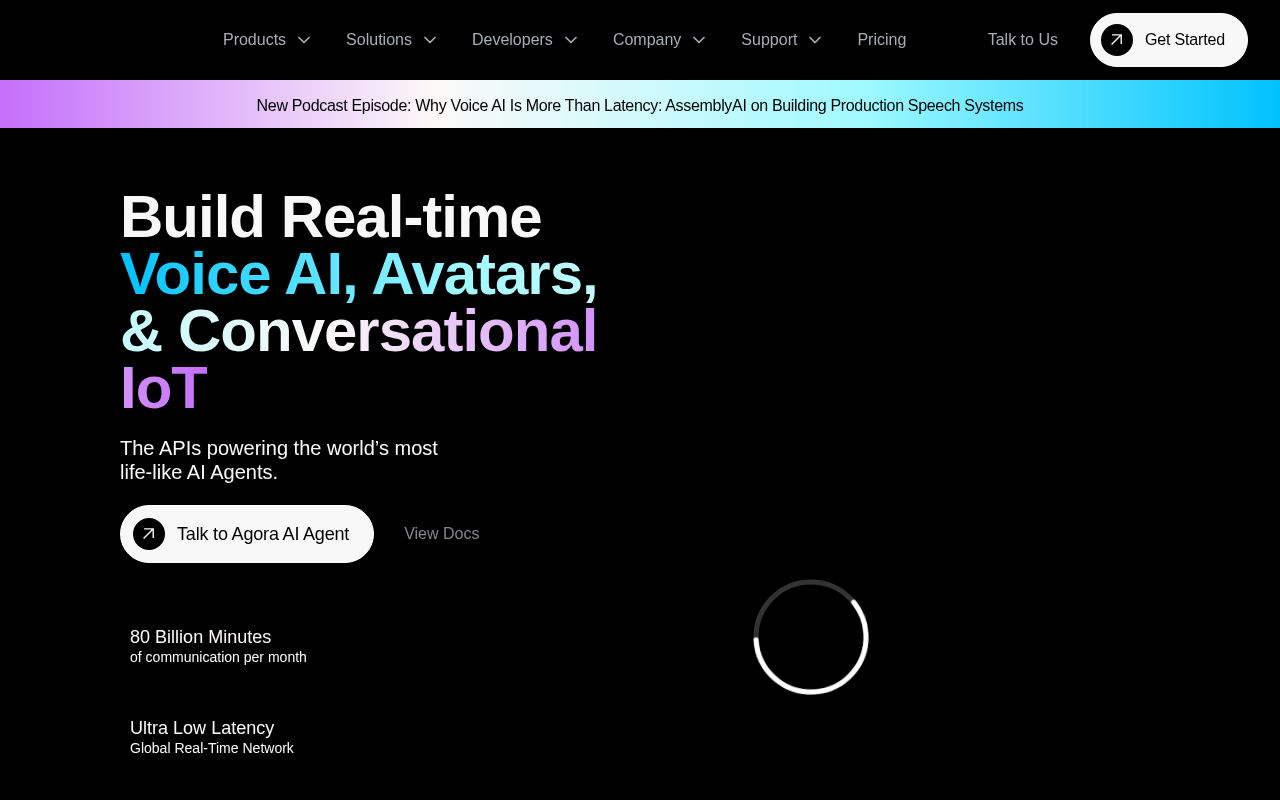Expand the Solutions chevron arrow
The image size is (1280, 800).
coord(430,40)
